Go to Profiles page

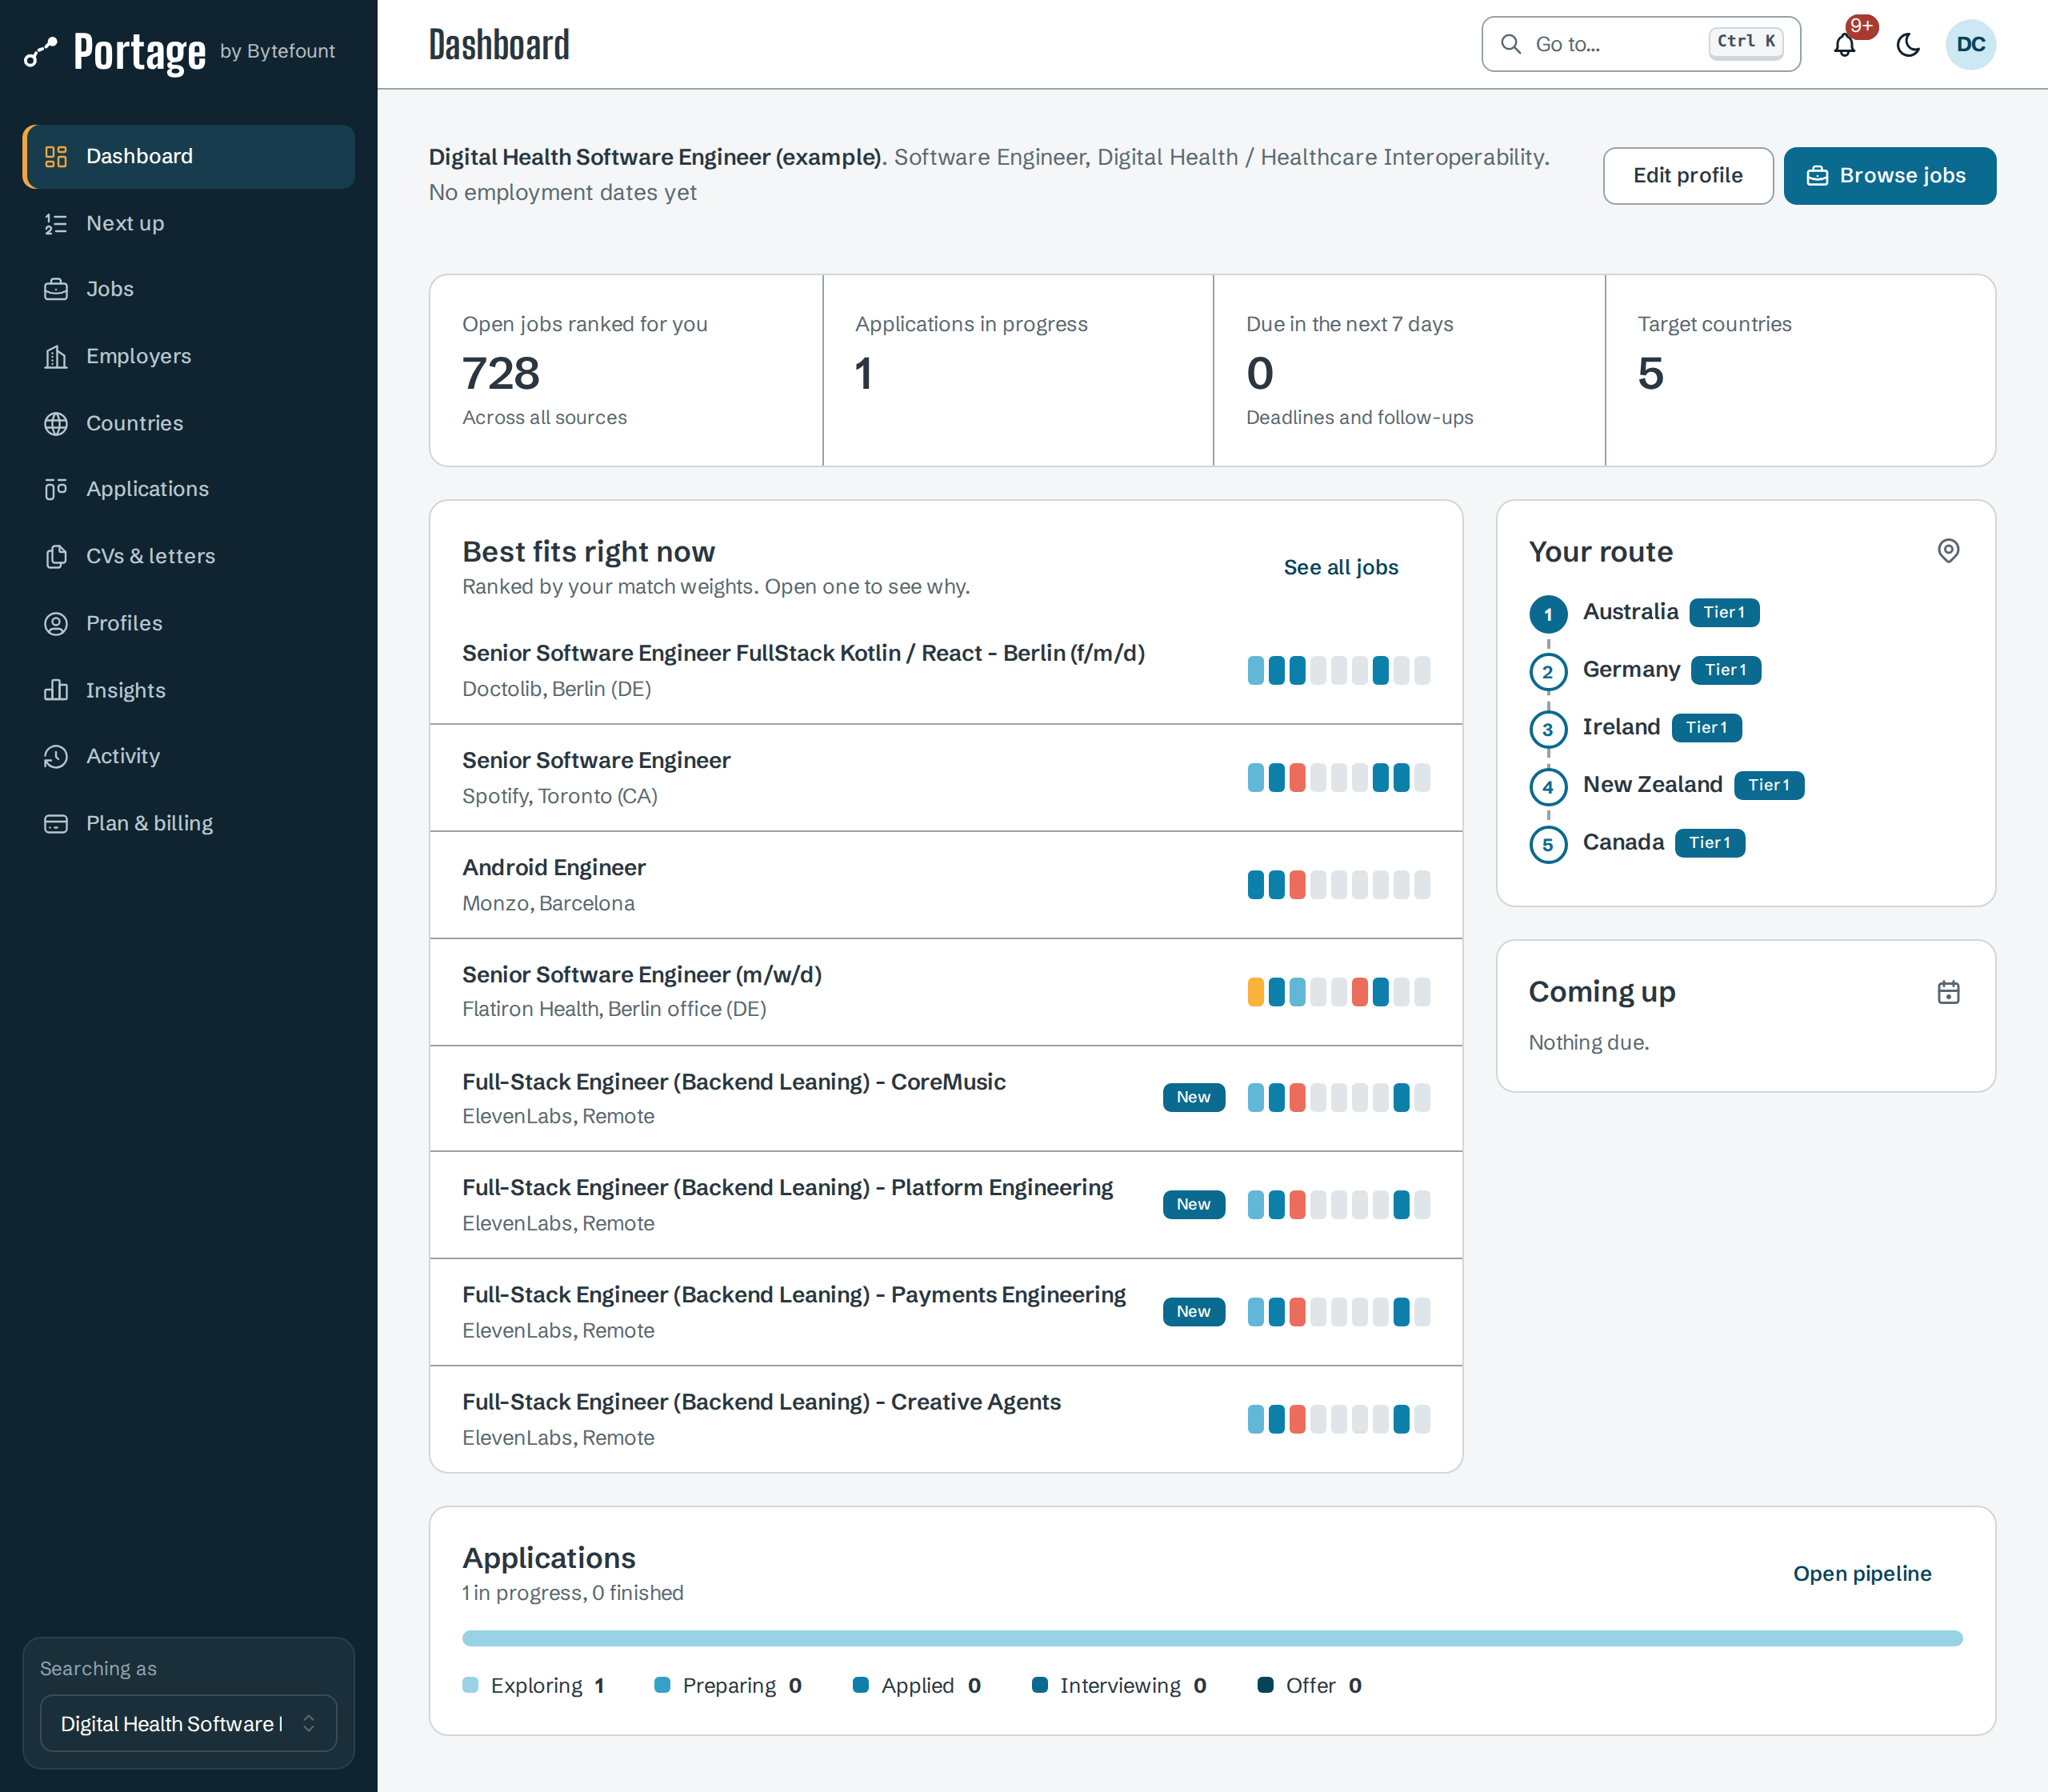tap(188, 623)
